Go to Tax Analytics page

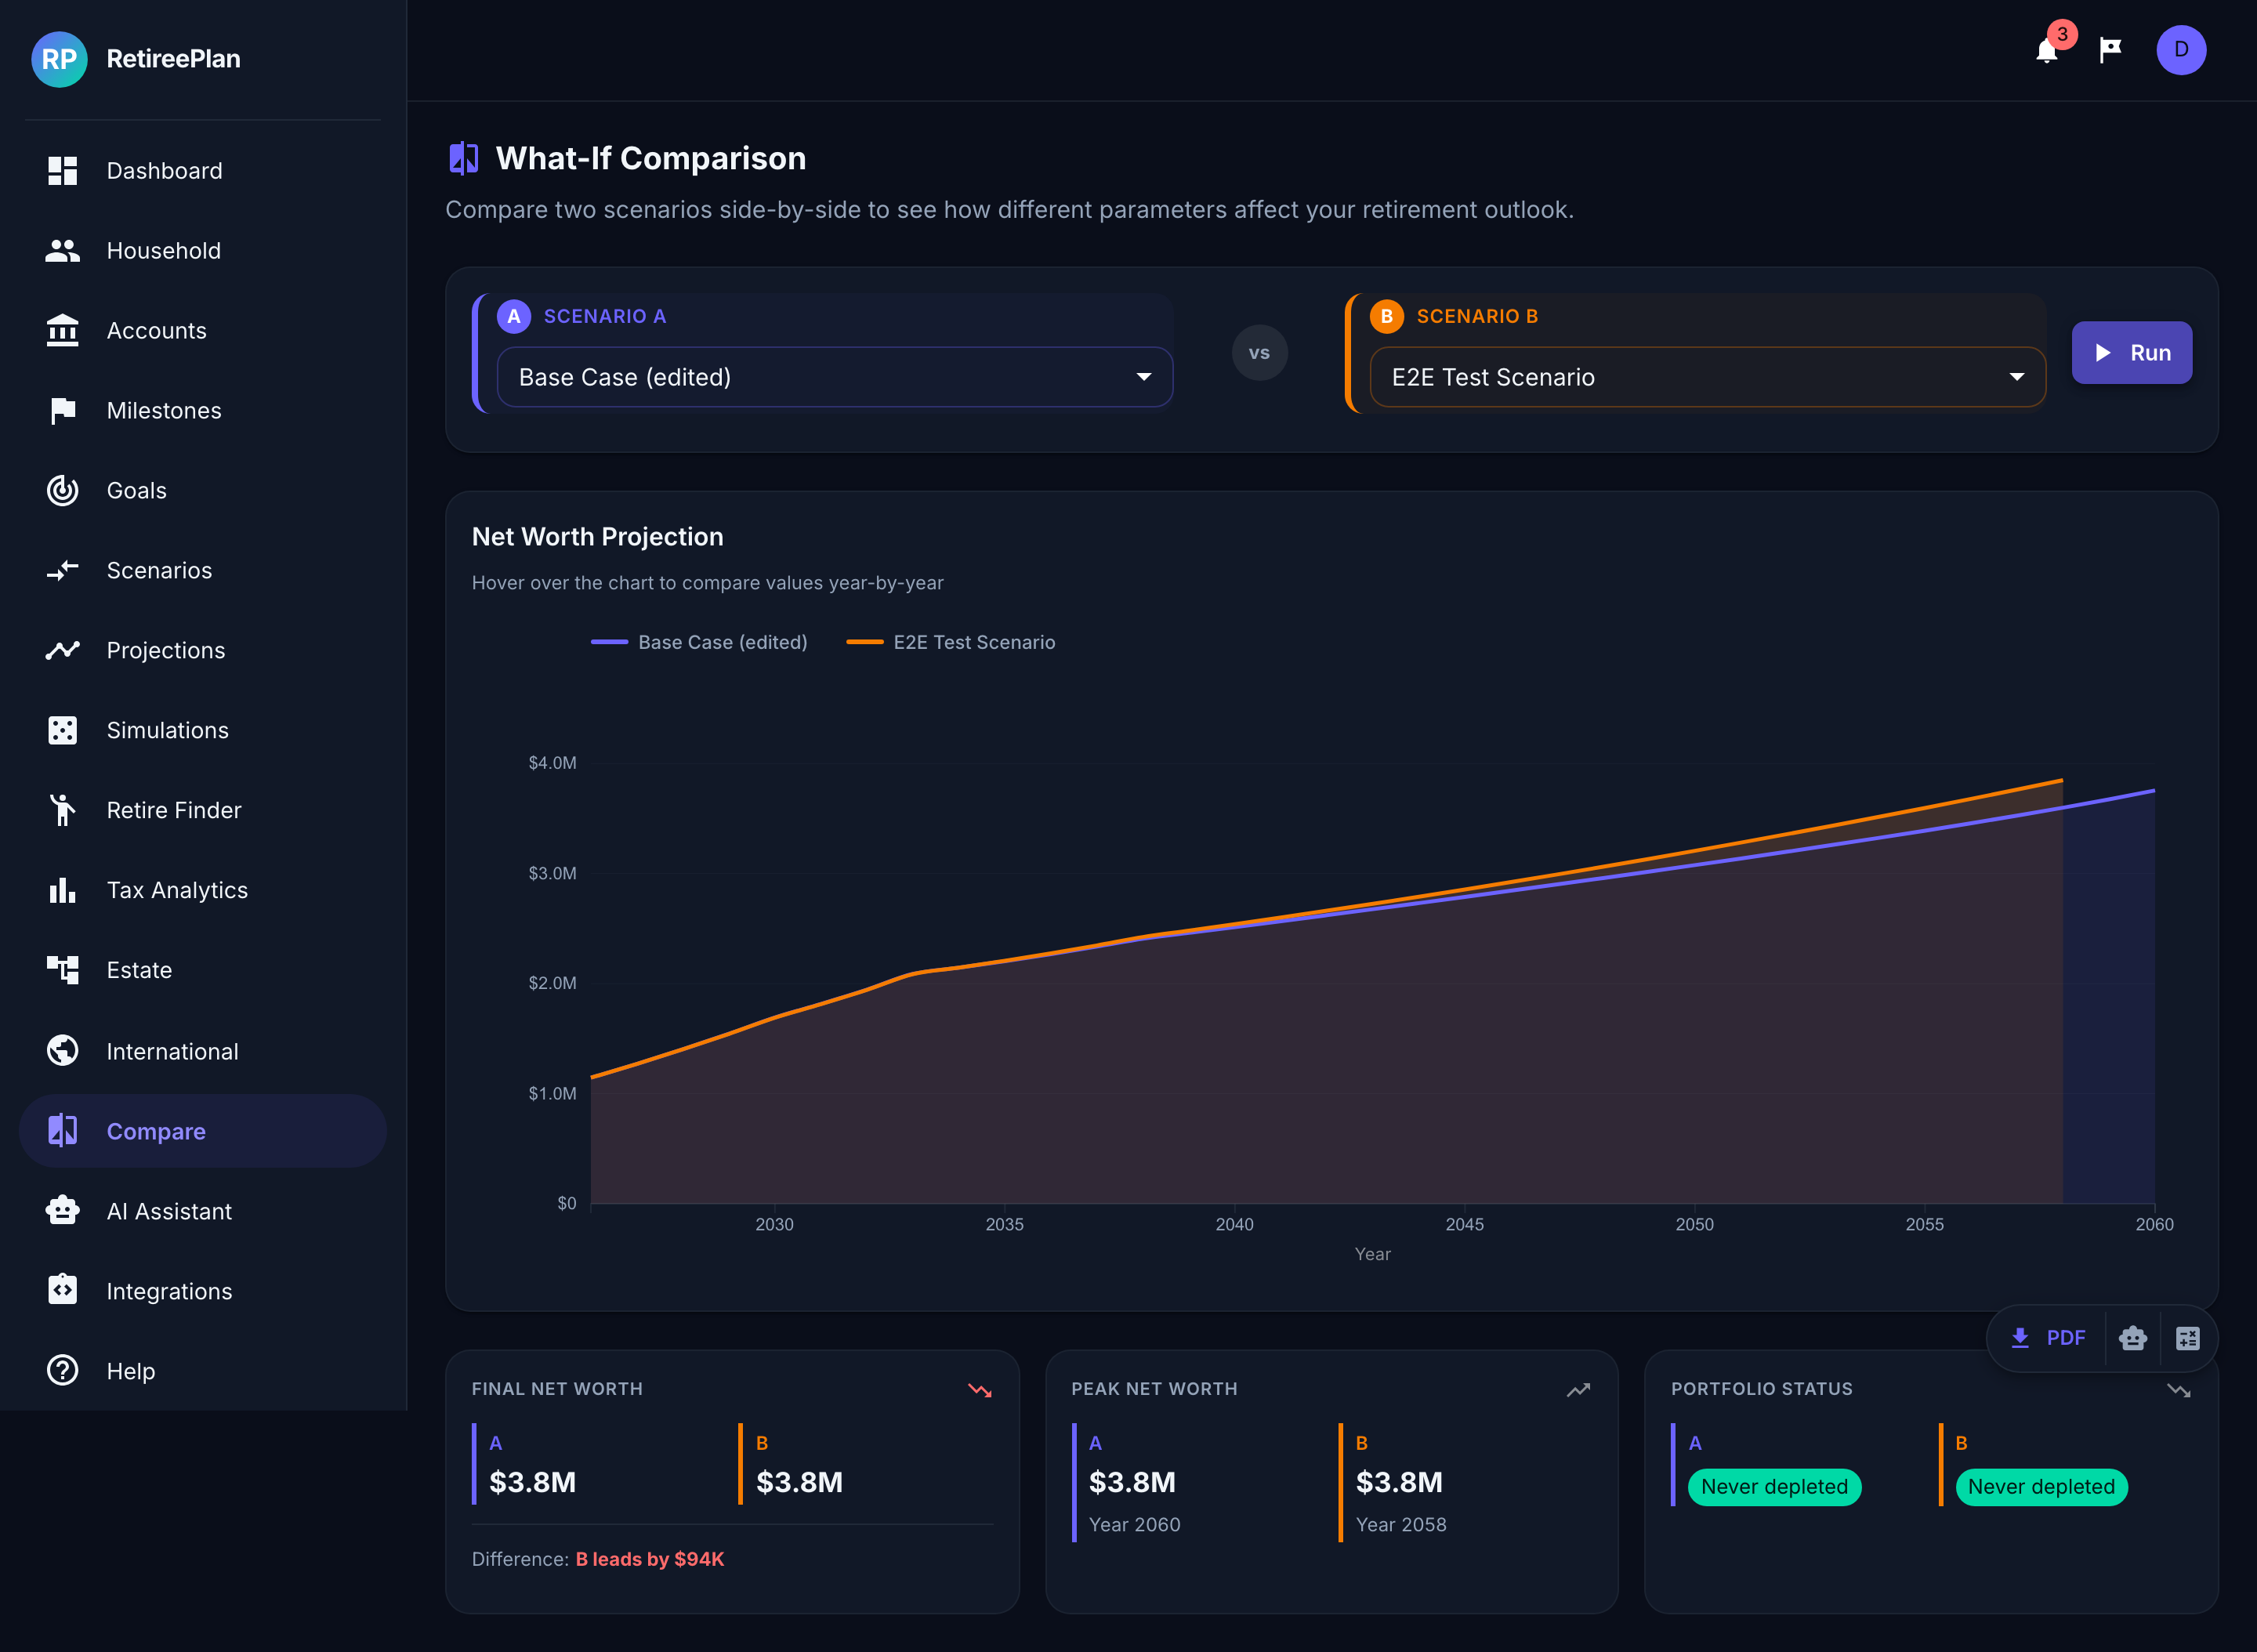(x=177, y=890)
